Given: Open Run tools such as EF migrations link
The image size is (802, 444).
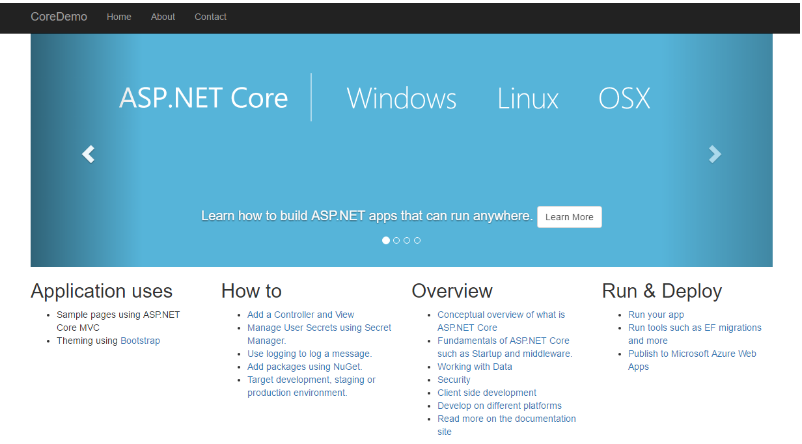Looking at the screenshot, I should (695, 334).
